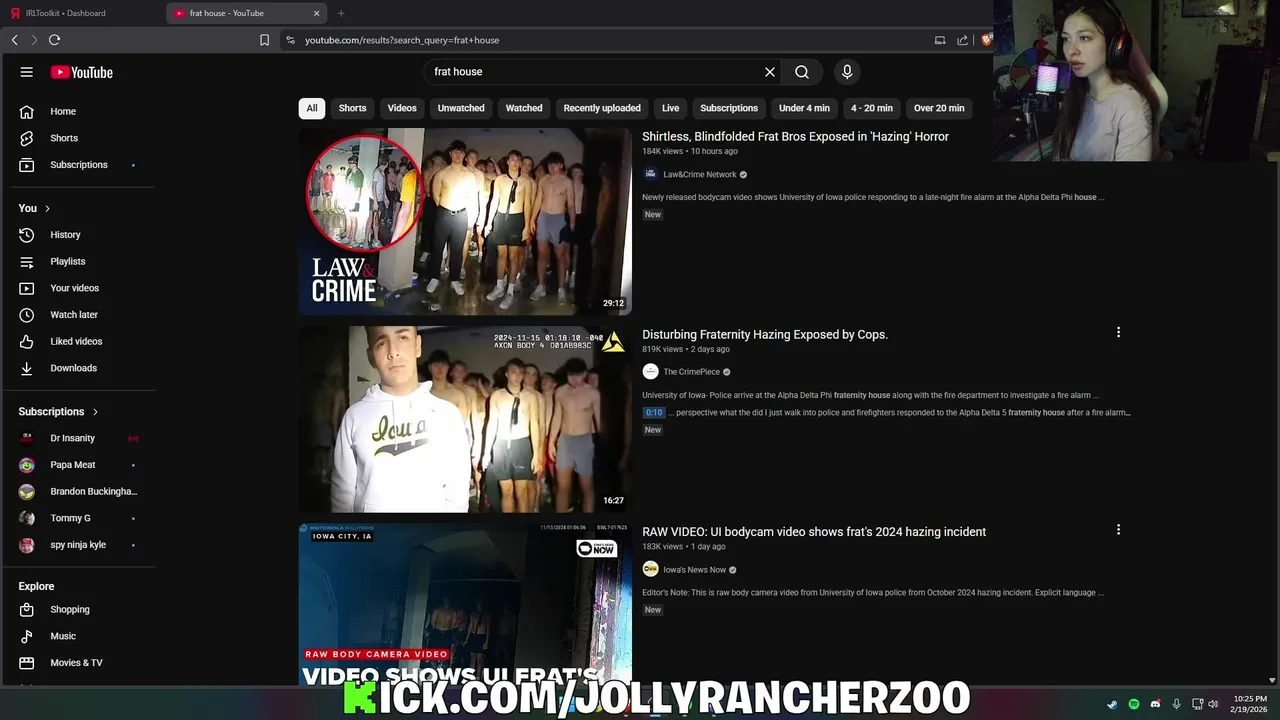Open 'Disturbing Fraternity Hazing Exposed by Cops' title
Viewport: 1280px width, 720px height.
coord(765,334)
